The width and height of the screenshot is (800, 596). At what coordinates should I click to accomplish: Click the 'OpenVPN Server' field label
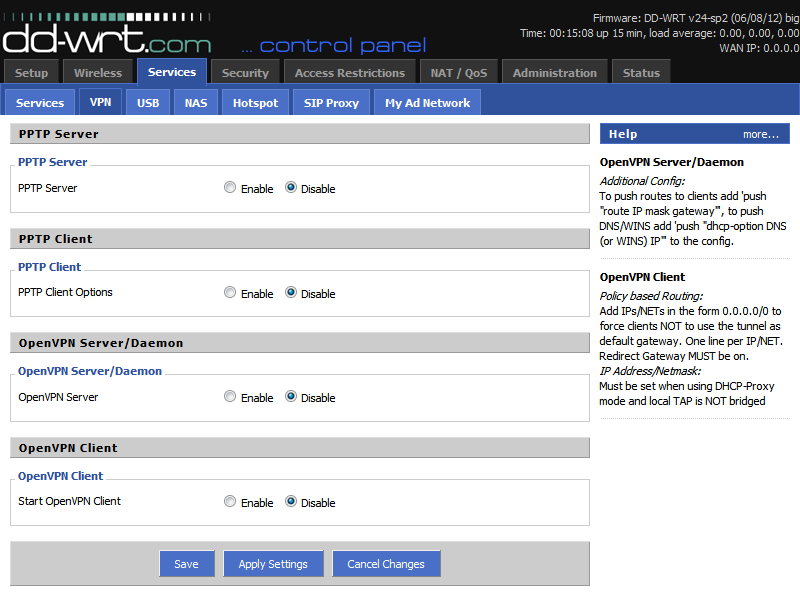(x=58, y=397)
